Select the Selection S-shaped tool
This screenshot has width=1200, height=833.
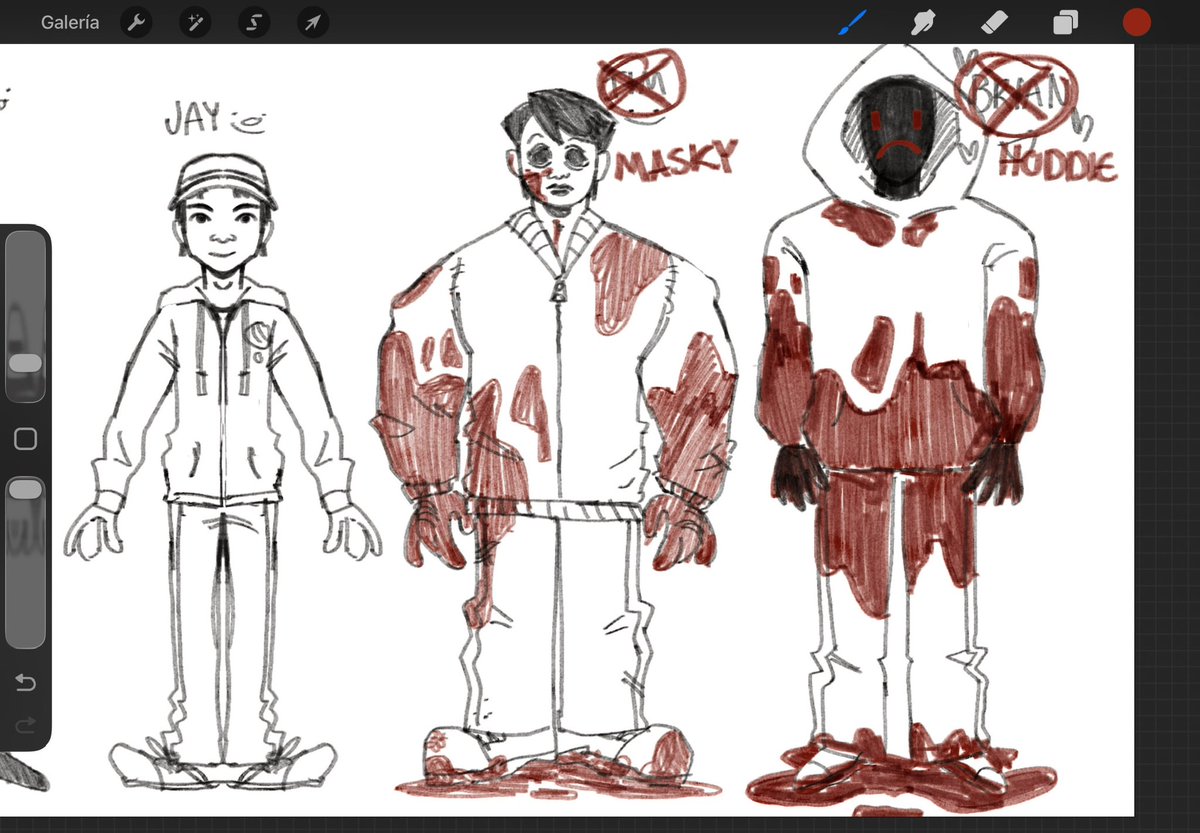coord(254,22)
